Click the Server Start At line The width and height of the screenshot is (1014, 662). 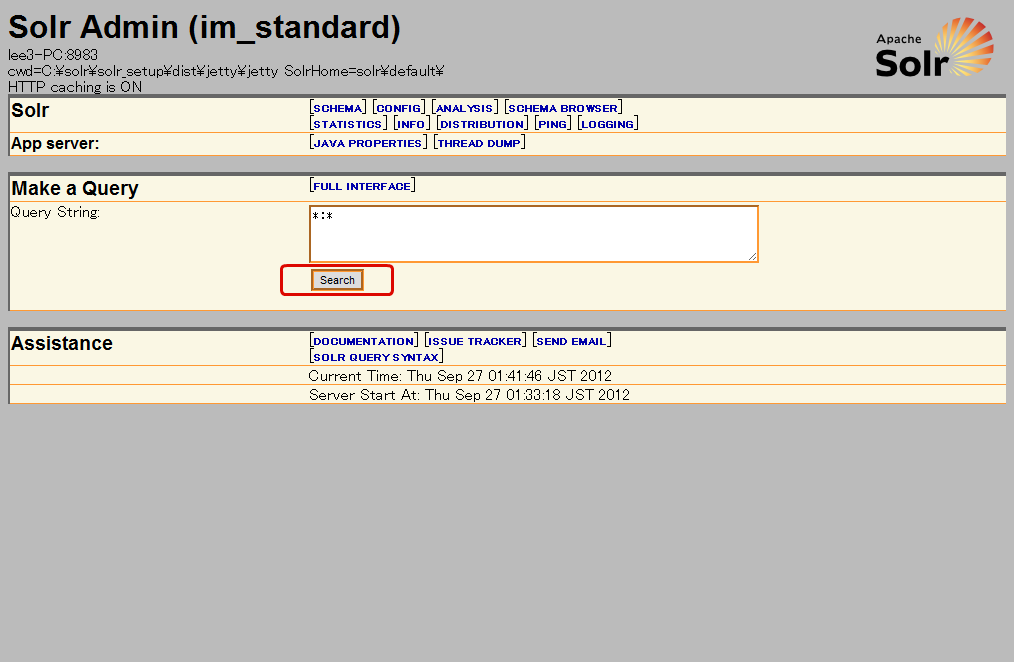[x=469, y=394]
